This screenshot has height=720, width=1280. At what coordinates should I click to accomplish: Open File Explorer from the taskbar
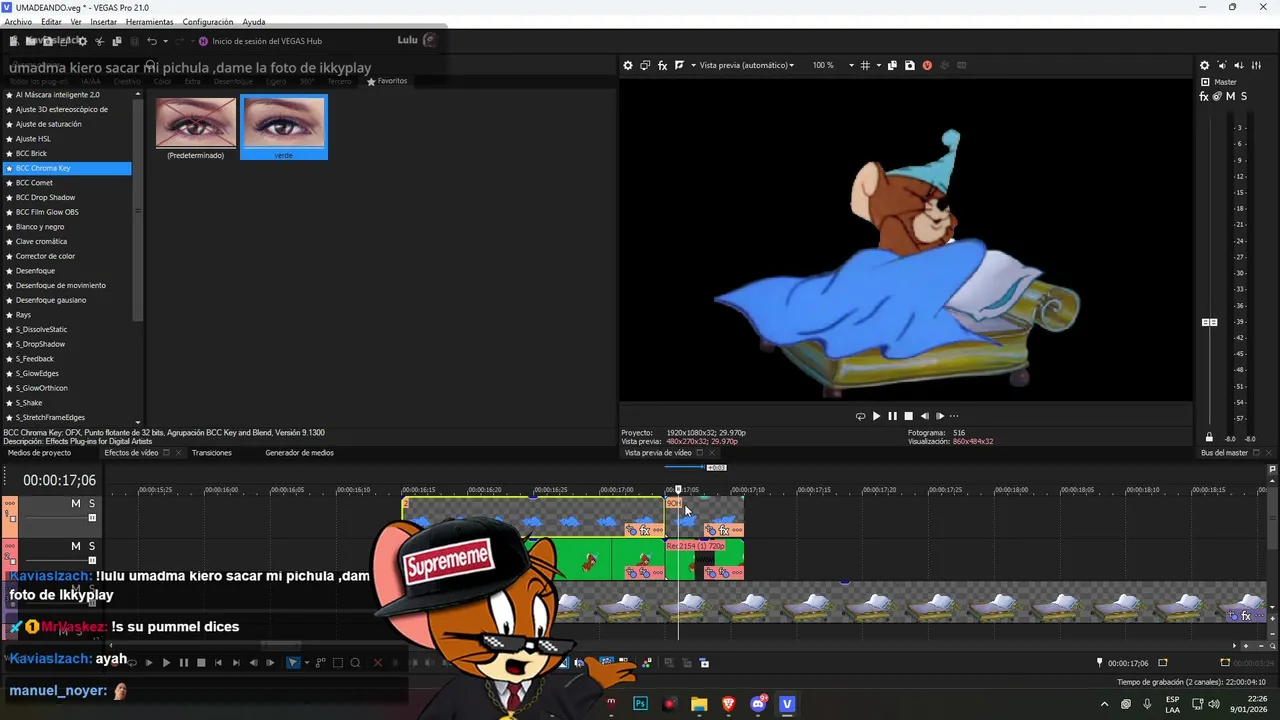699,704
